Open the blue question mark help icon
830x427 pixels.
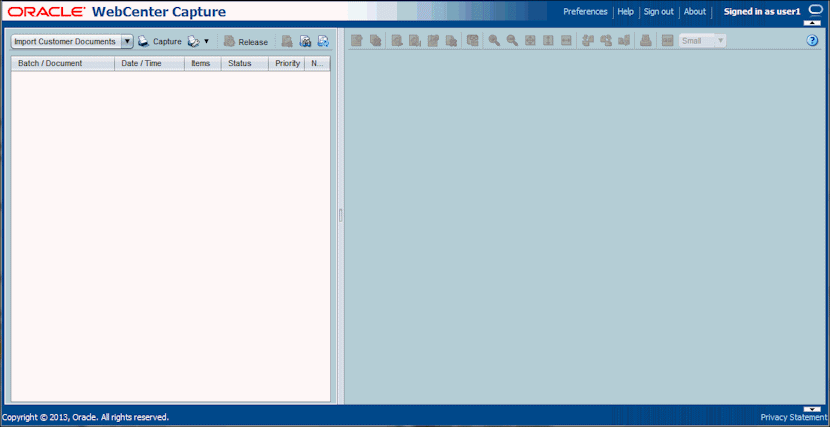click(813, 41)
